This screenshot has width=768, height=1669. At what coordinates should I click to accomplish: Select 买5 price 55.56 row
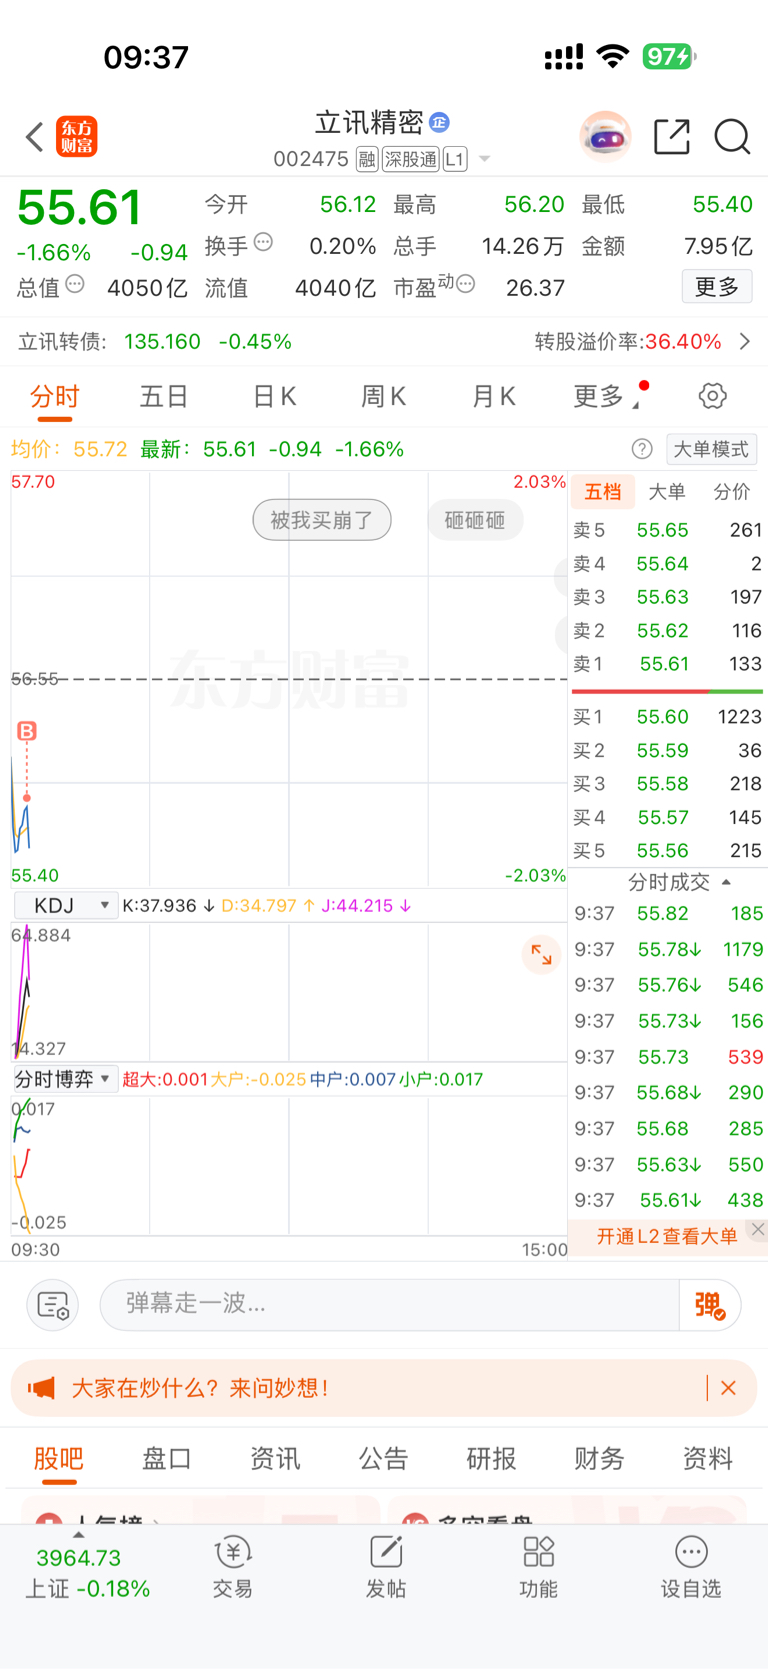pyautogui.click(x=667, y=851)
